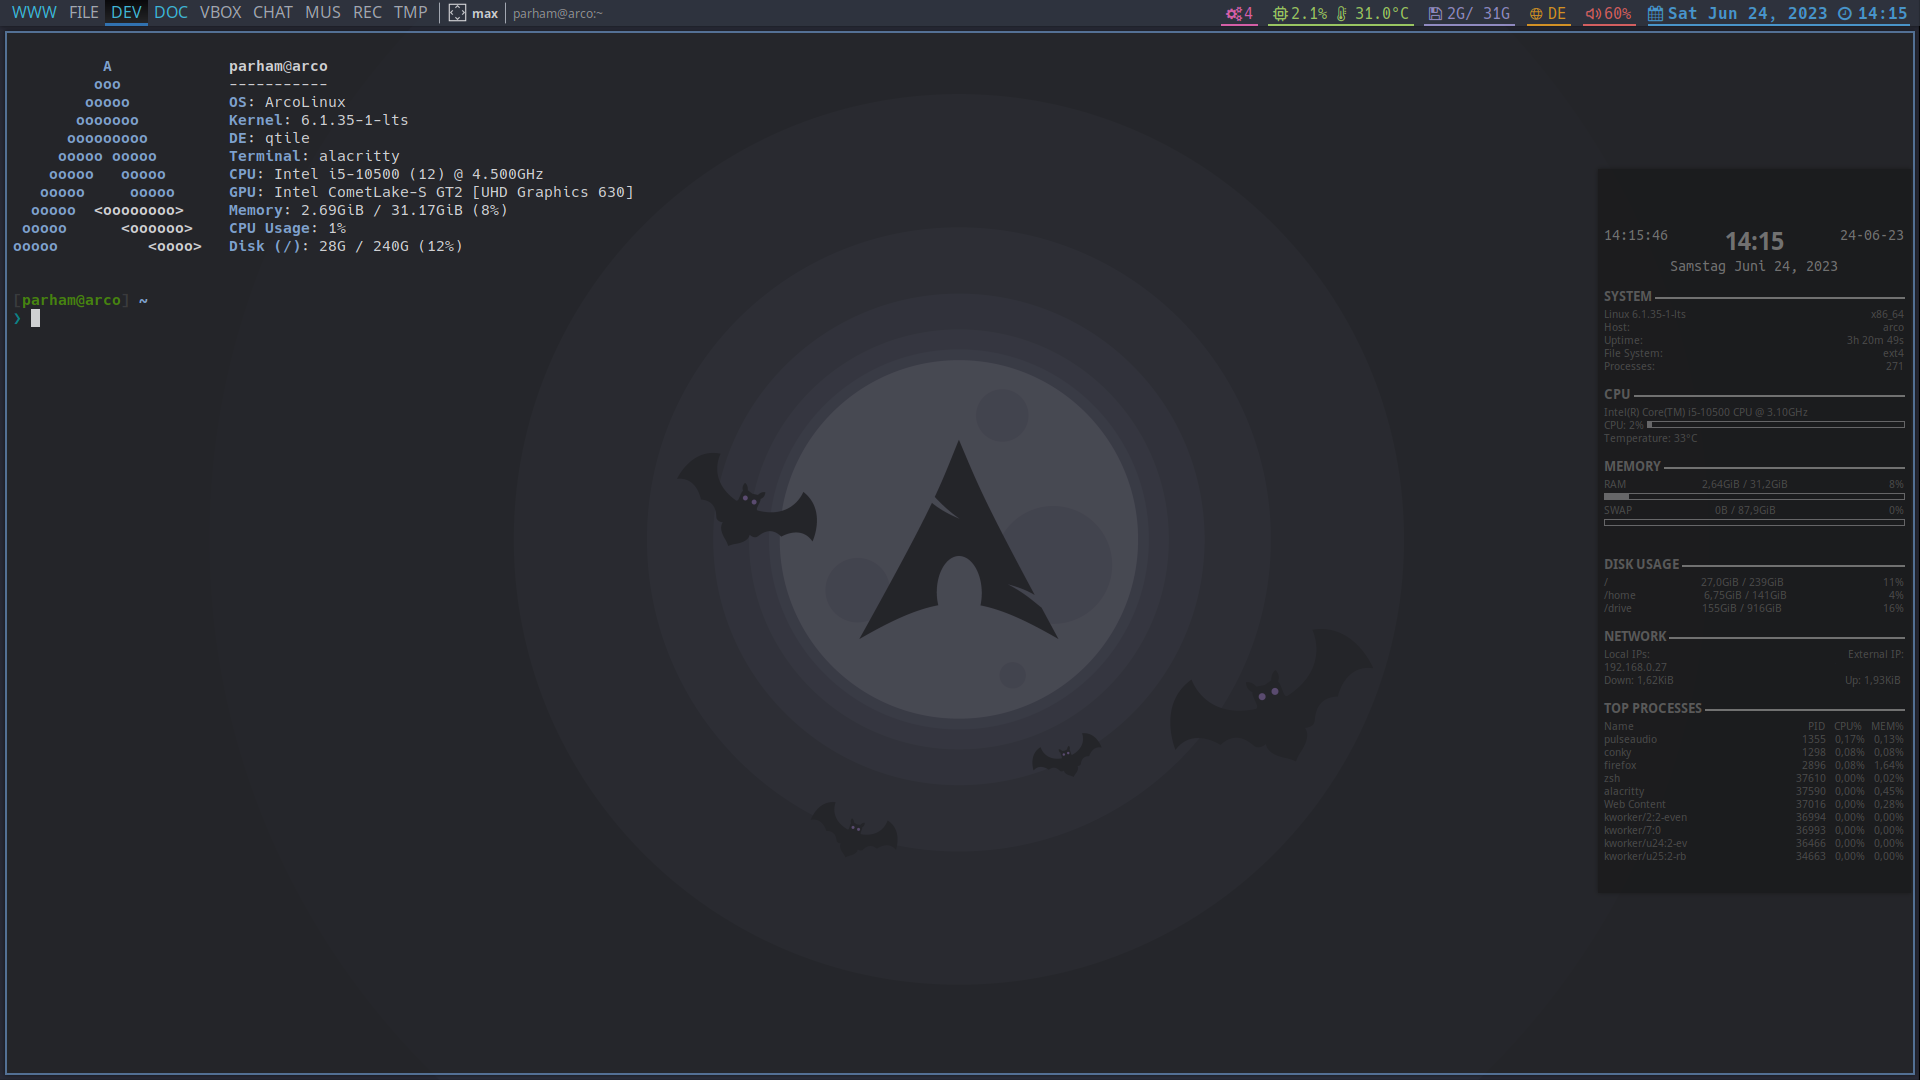Click the clock icon beside 14:15

[1845, 14]
